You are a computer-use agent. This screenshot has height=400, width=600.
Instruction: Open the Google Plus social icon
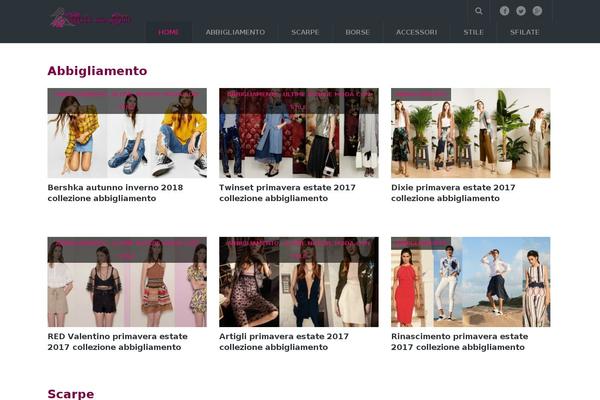click(x=537, y=11)
